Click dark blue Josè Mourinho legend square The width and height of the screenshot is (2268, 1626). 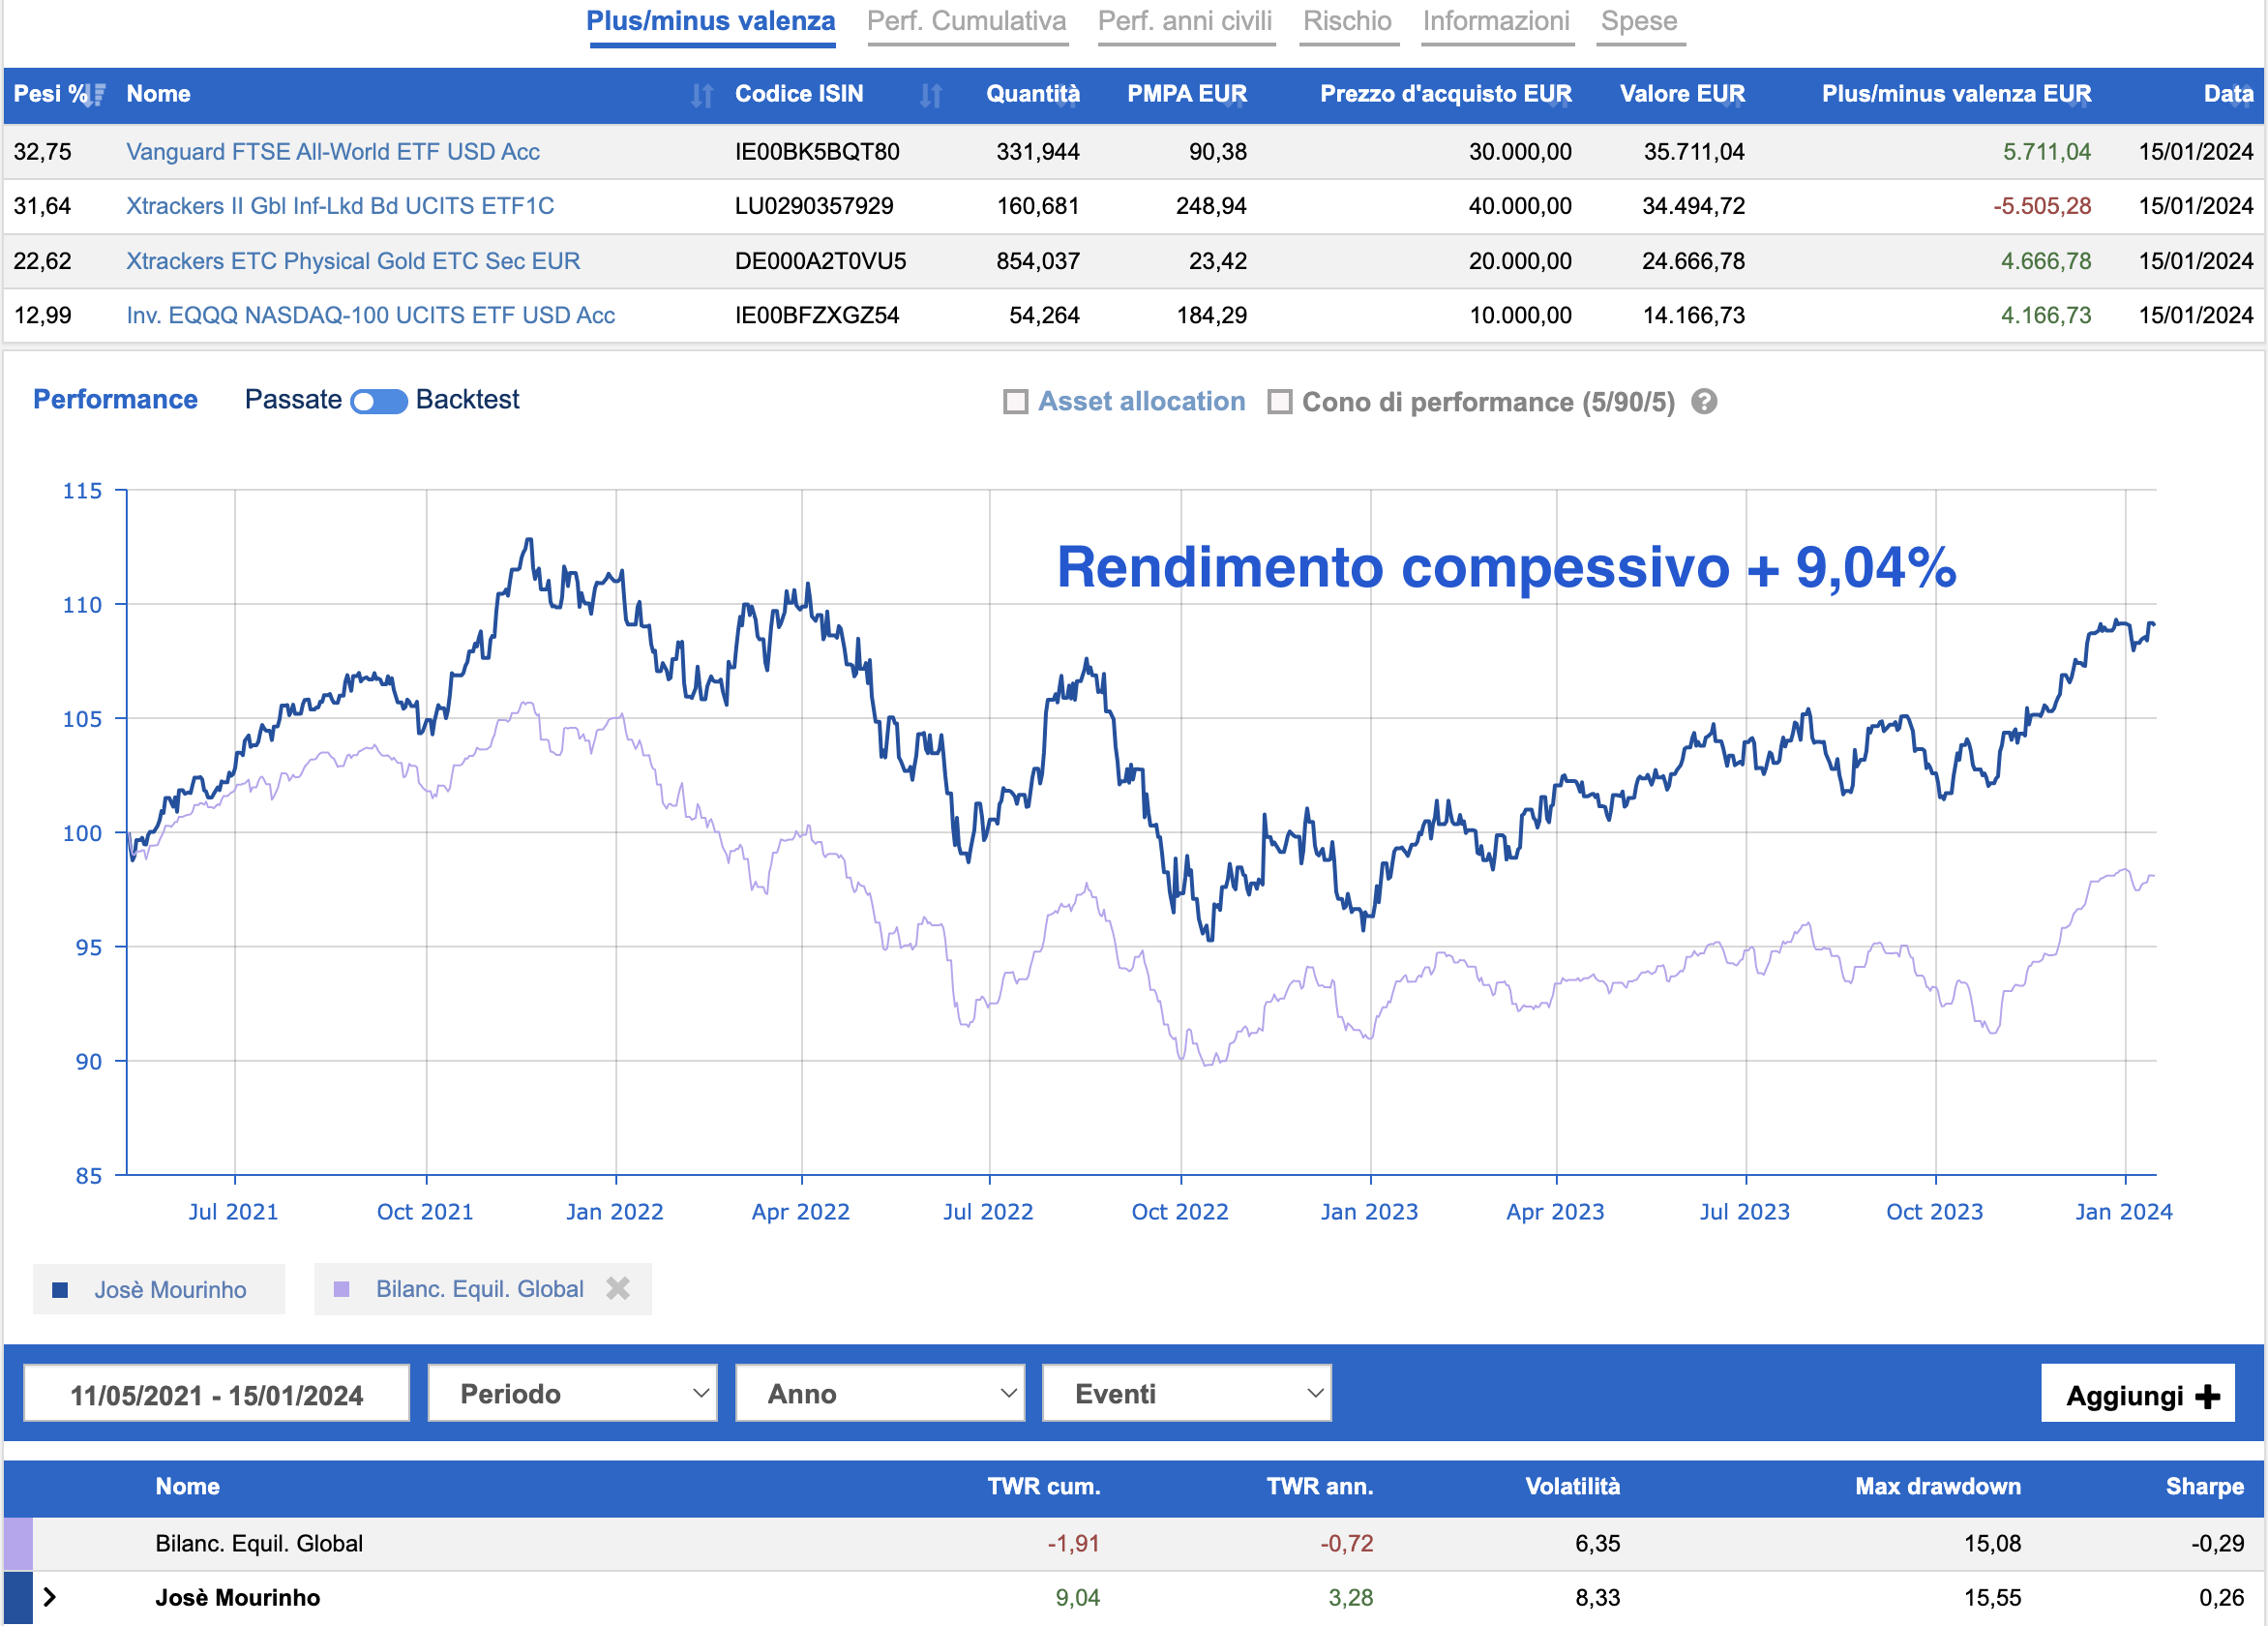coord(60,1290)
